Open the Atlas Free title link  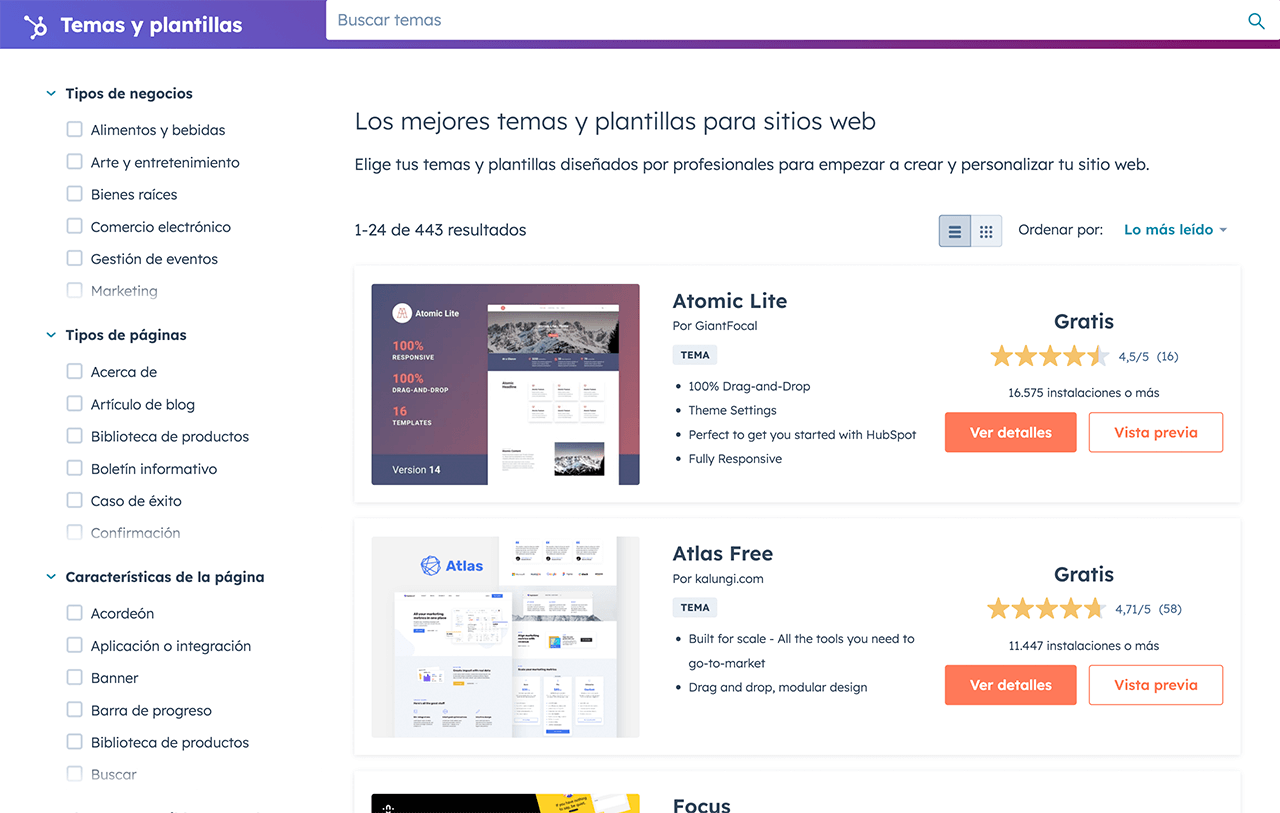(x=723, y=554)
